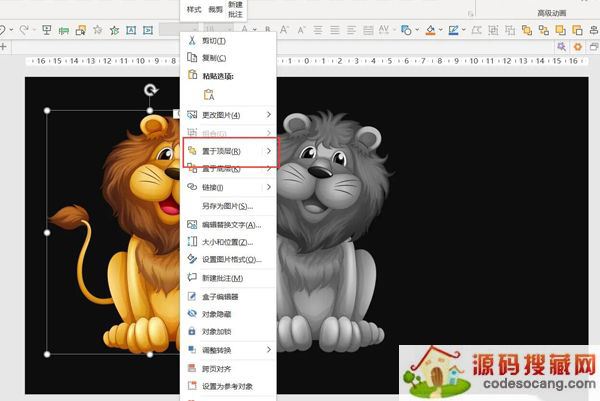Click the 盒子编辑器 editor icon
This screenshot has width=600, height=401.
coord(193,297)
